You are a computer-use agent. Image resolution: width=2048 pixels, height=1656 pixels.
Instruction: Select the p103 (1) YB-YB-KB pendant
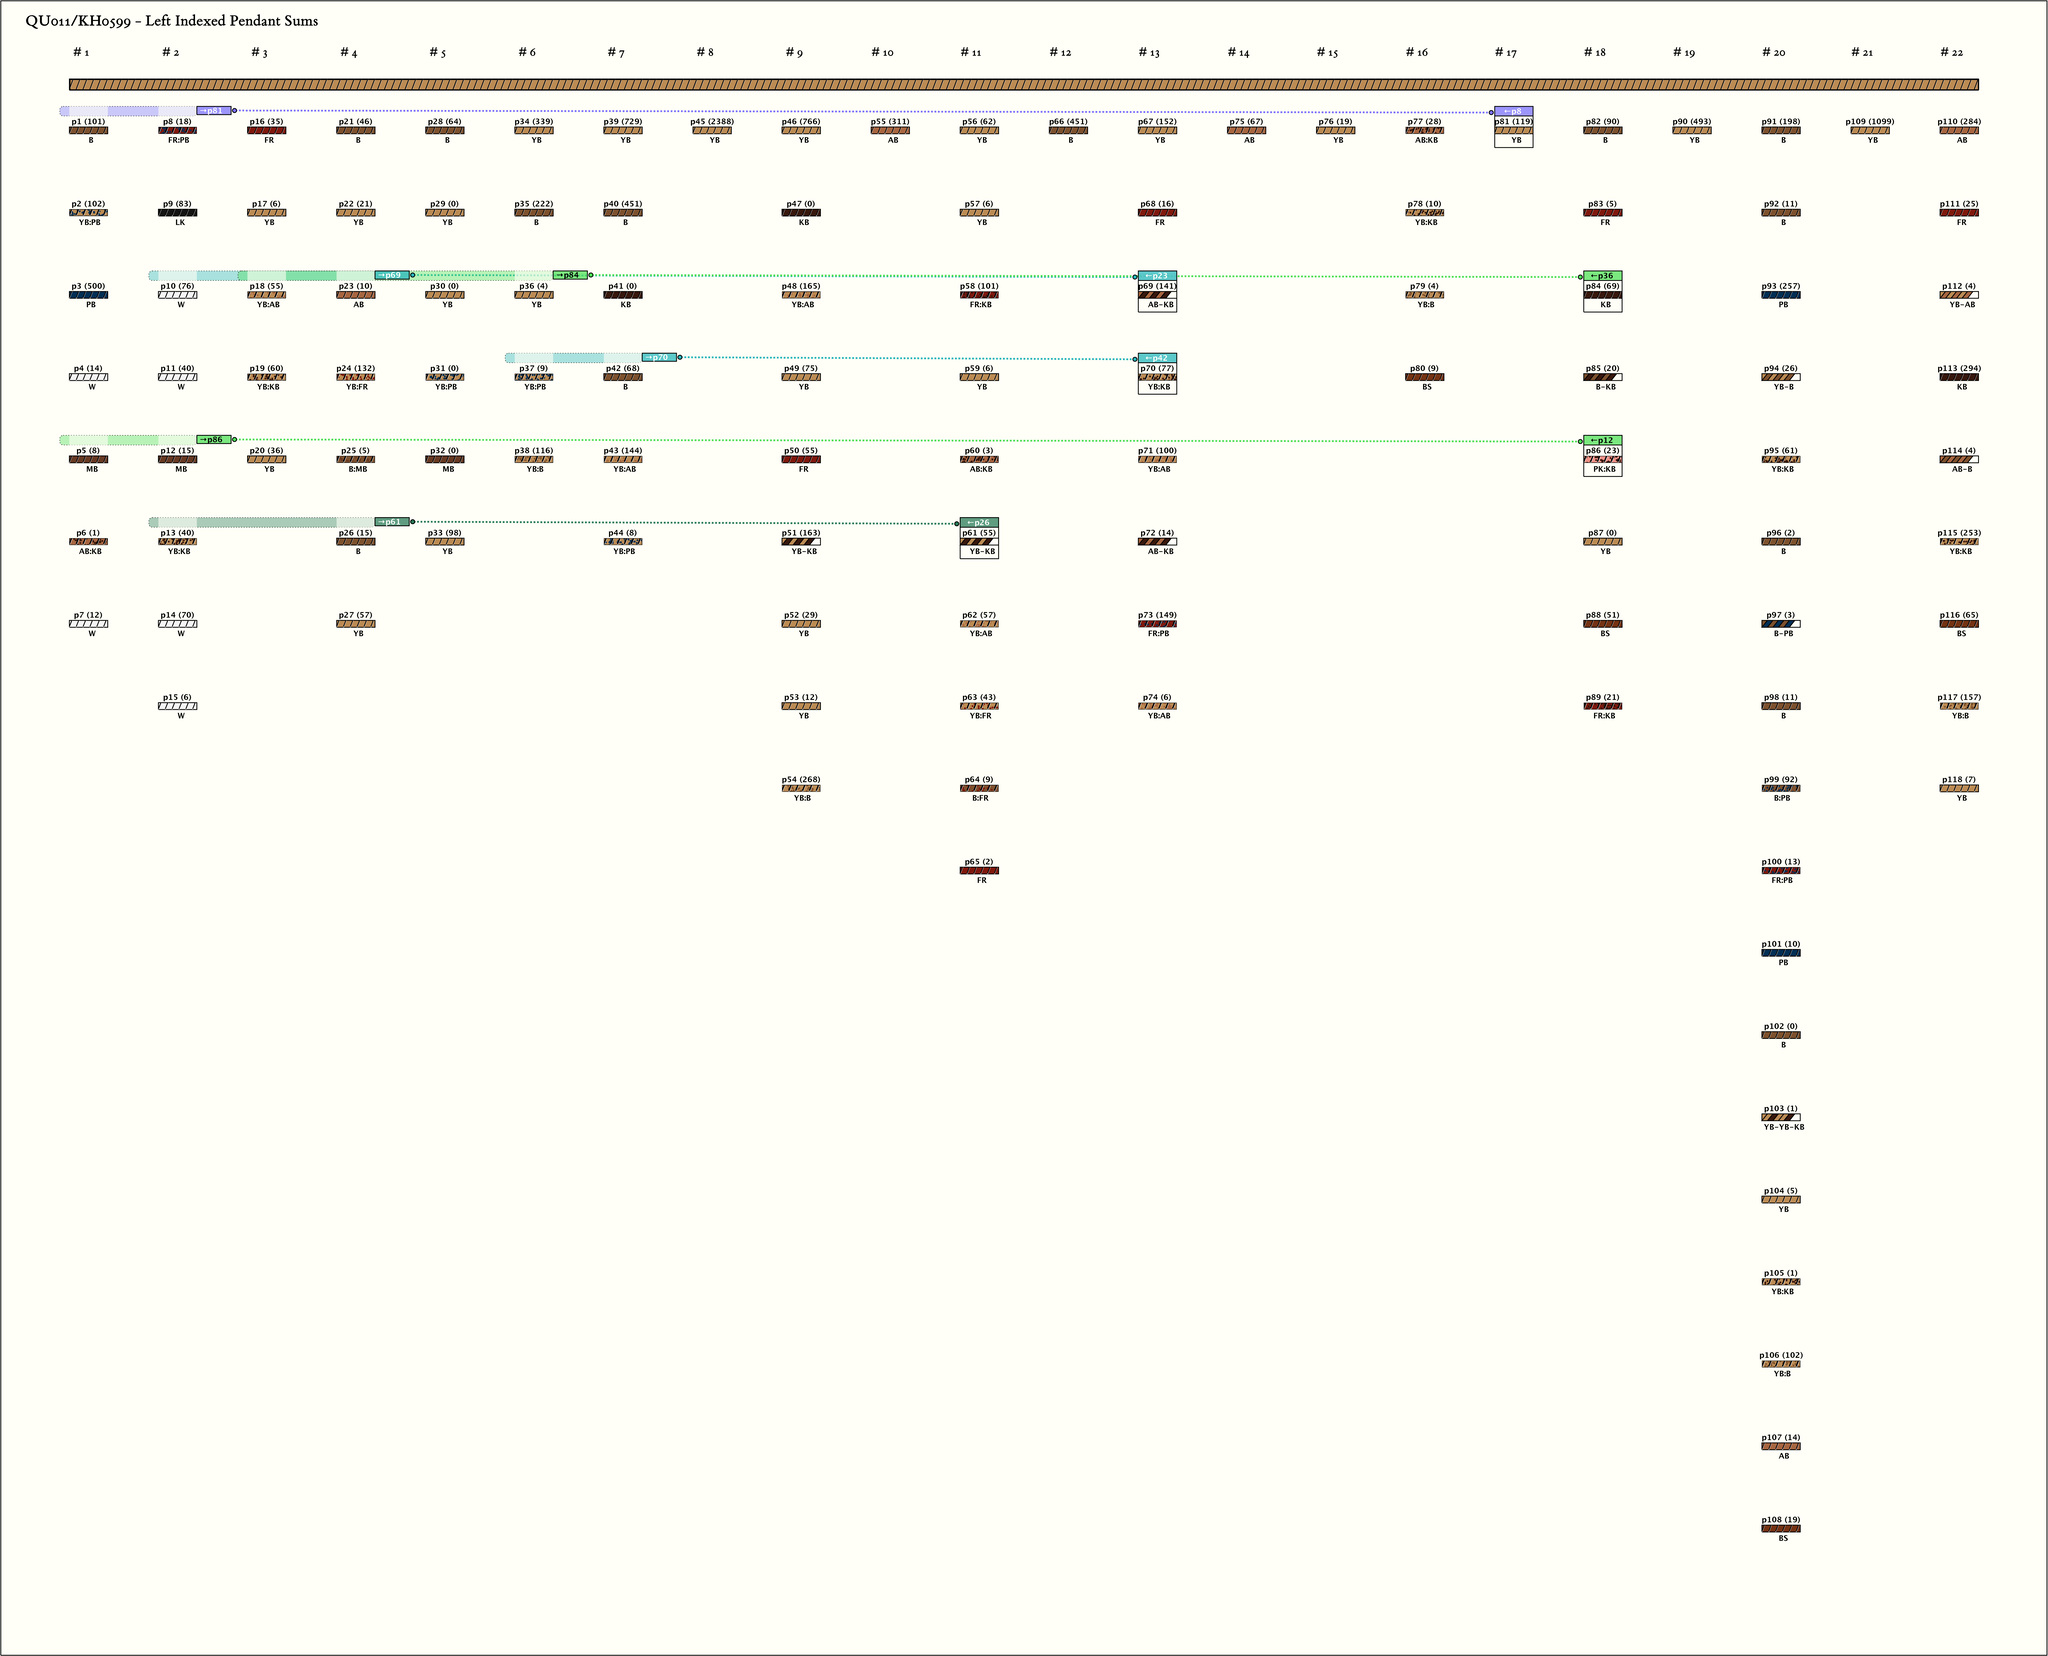[x=1780, y=1117]
